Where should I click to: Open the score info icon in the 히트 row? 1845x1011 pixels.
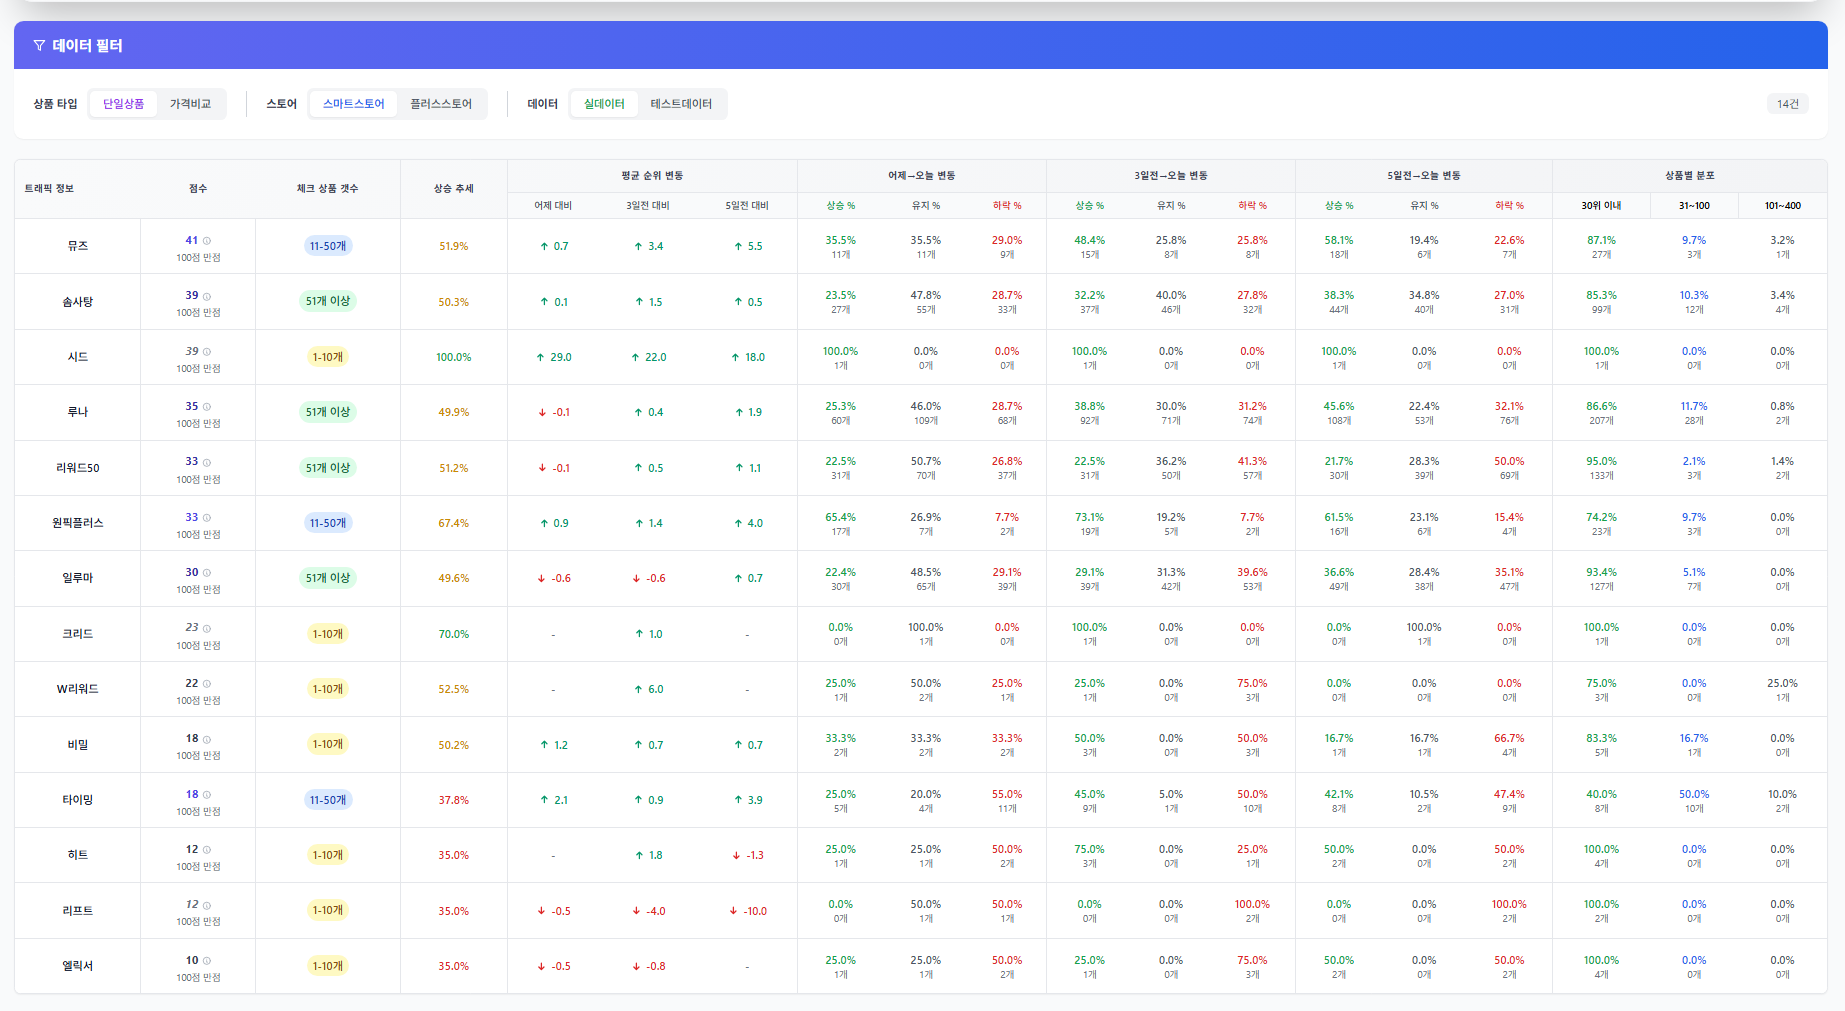(207, 850)
